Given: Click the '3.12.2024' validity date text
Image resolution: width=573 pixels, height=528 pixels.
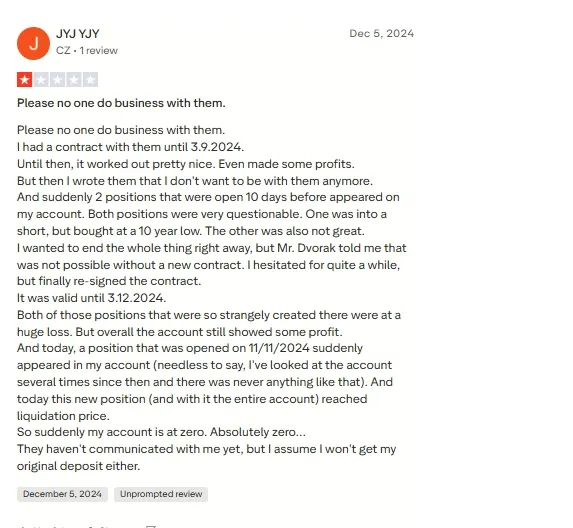Looking at the screenshot, I should click(137, 298).
